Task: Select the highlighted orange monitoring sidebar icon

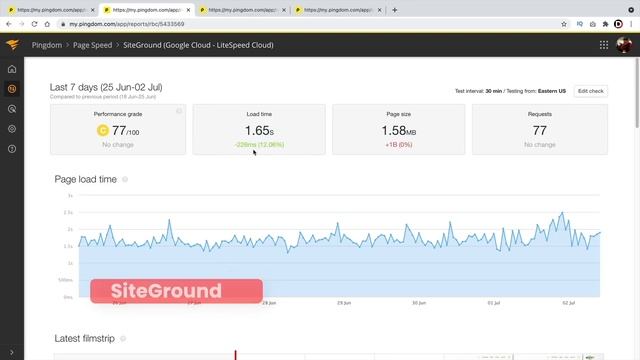Action: pos(12,89)
